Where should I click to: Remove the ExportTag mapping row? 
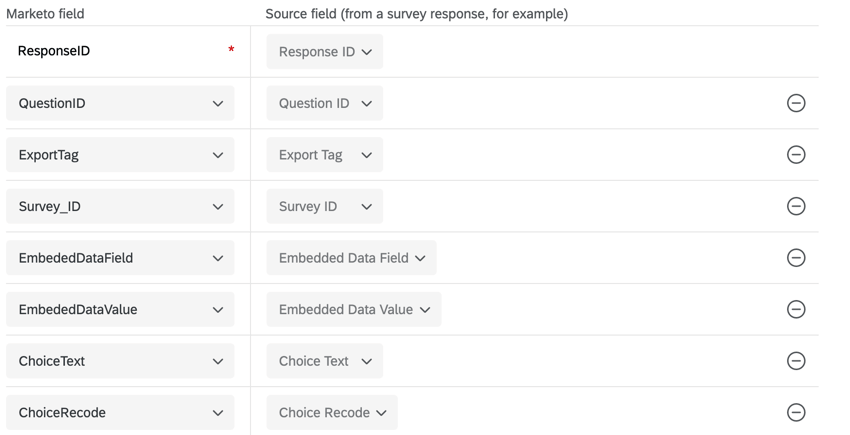[796, 155]
